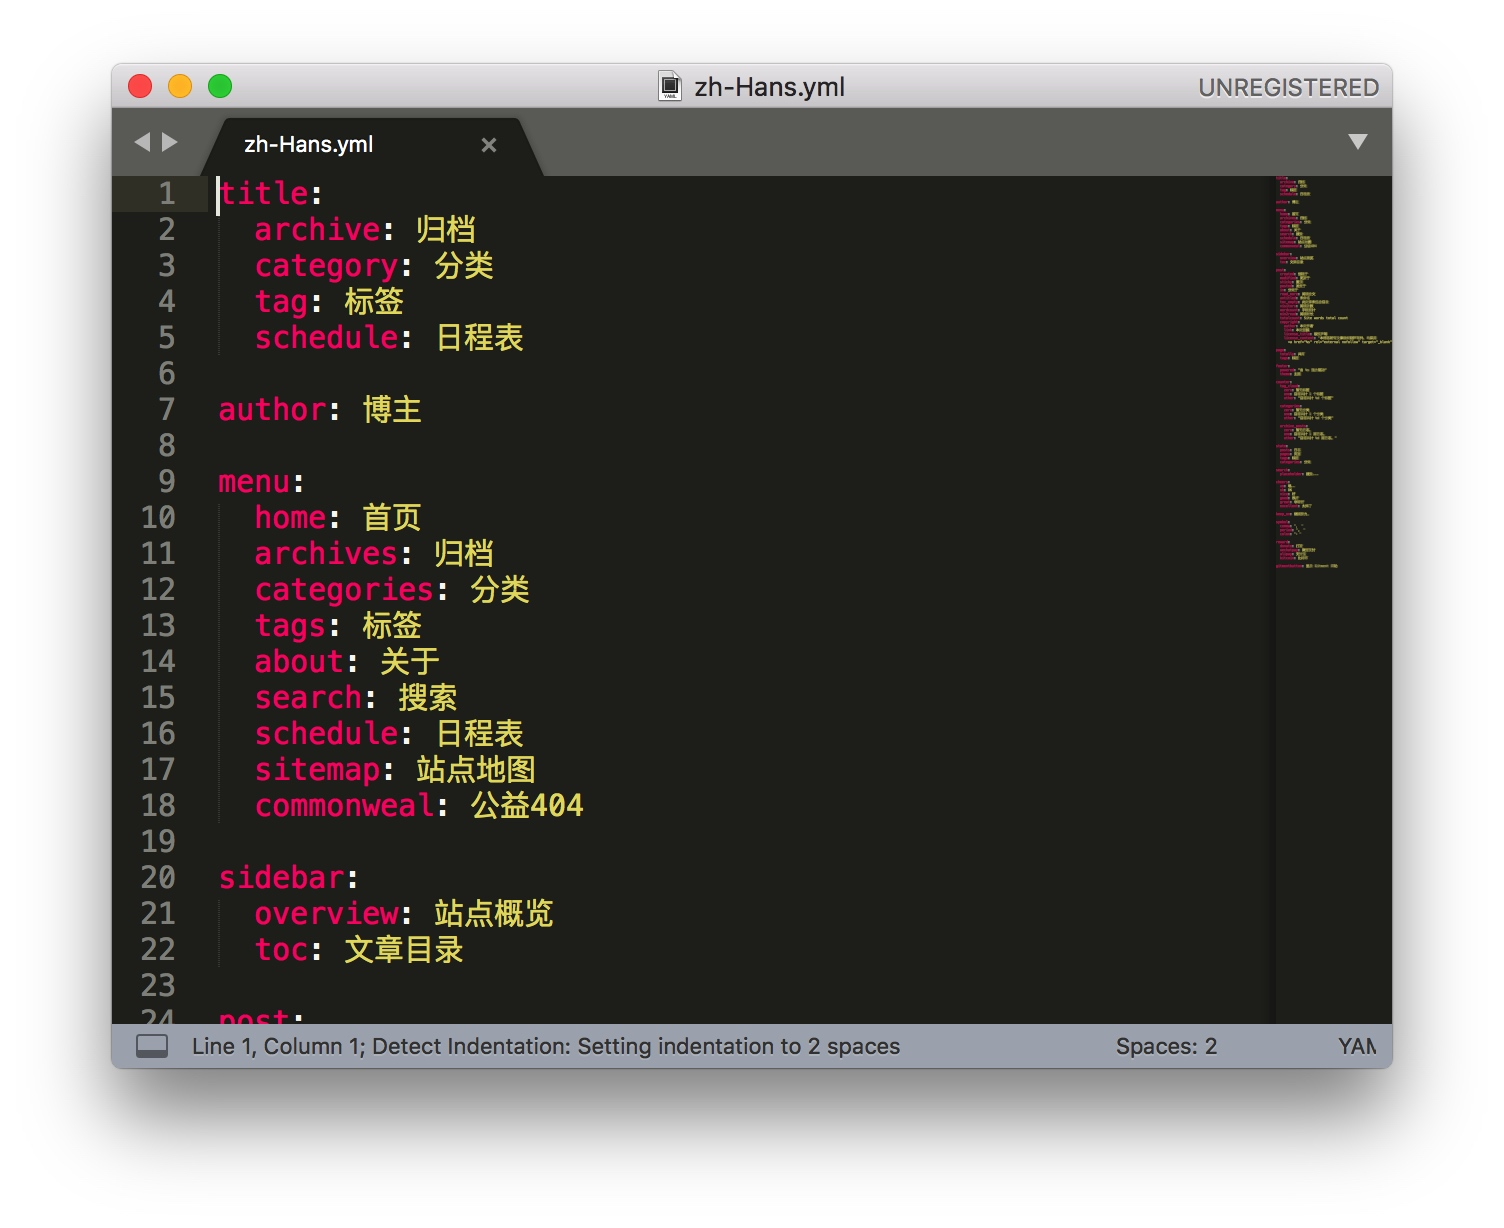
Task: Toggle the side bar panel switcher icon
Action: [152, 1046]
